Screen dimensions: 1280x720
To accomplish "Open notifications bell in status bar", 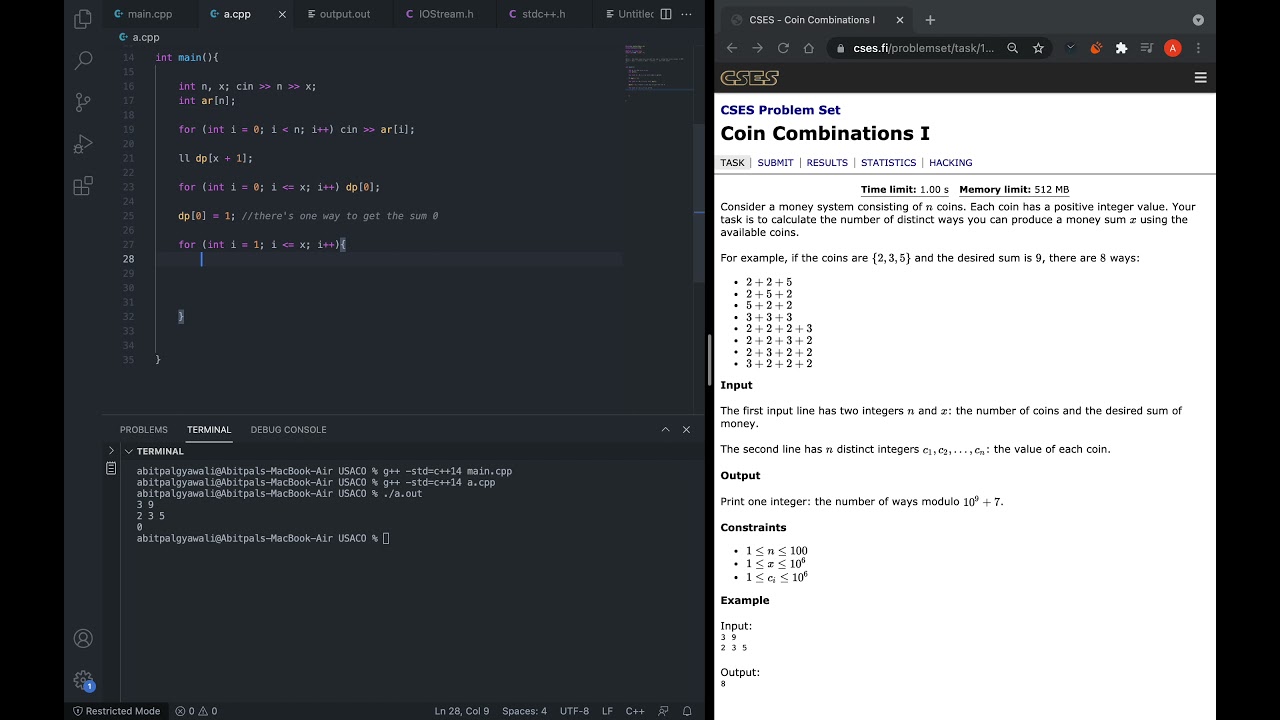I will click(x=687, y=711).
